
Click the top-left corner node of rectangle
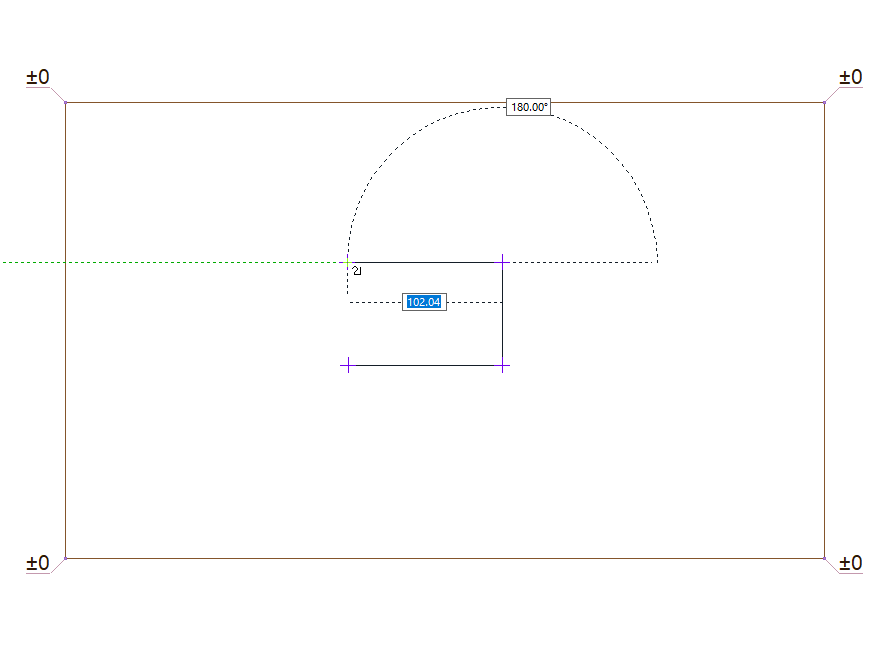pyautogui.click(x=66, y=103)
